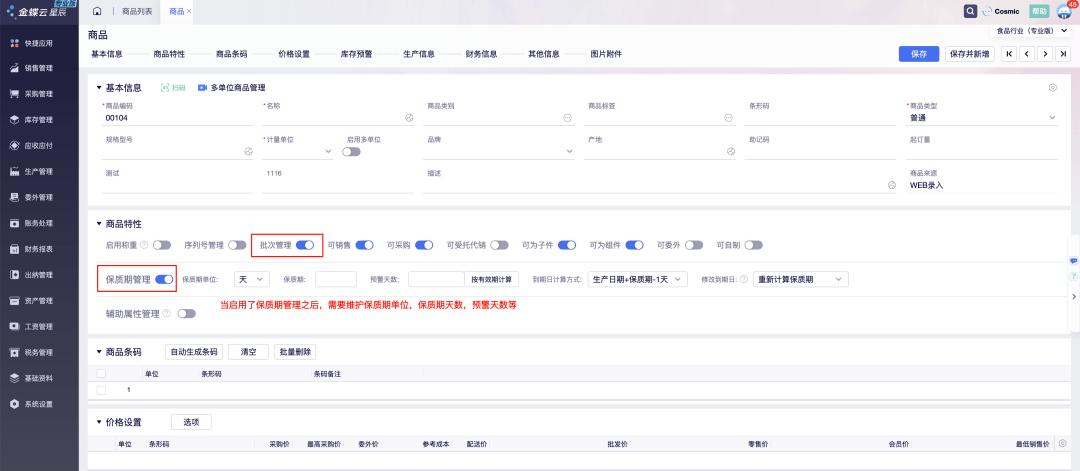
Task: Click the search icon in top bar
Action: click(x=970, y=12)
